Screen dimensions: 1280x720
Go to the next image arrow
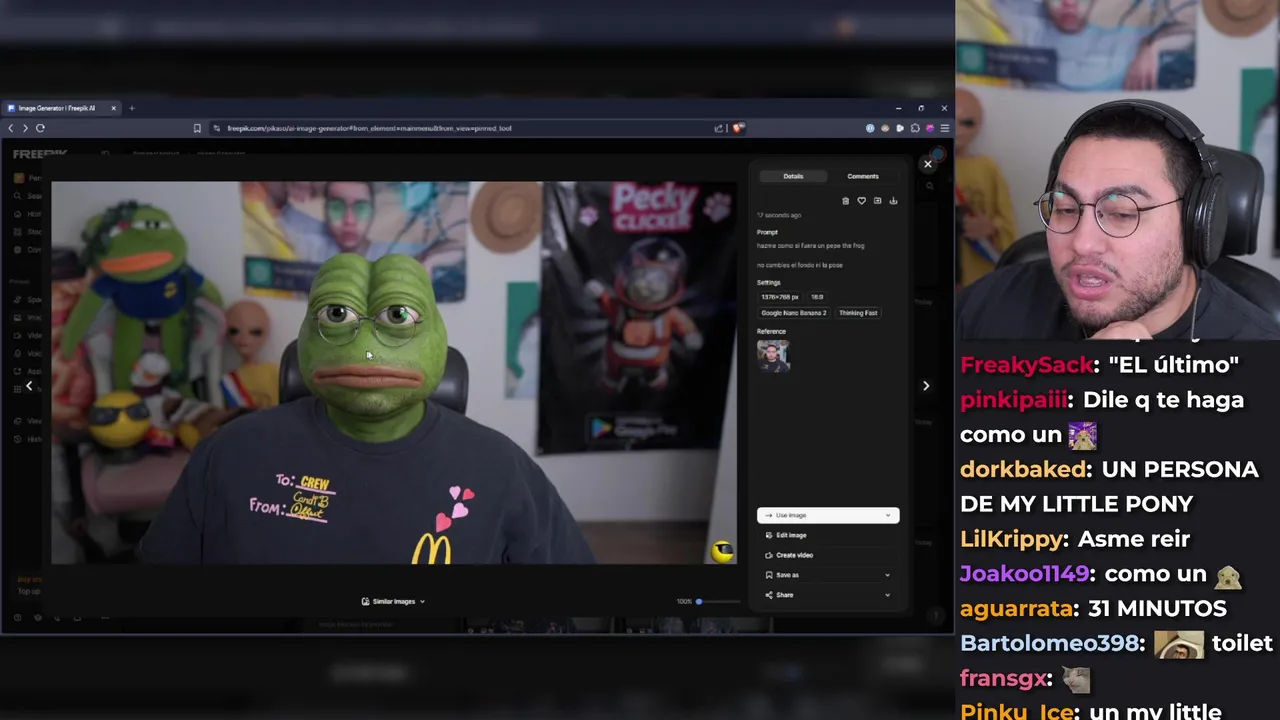[925, 385]
